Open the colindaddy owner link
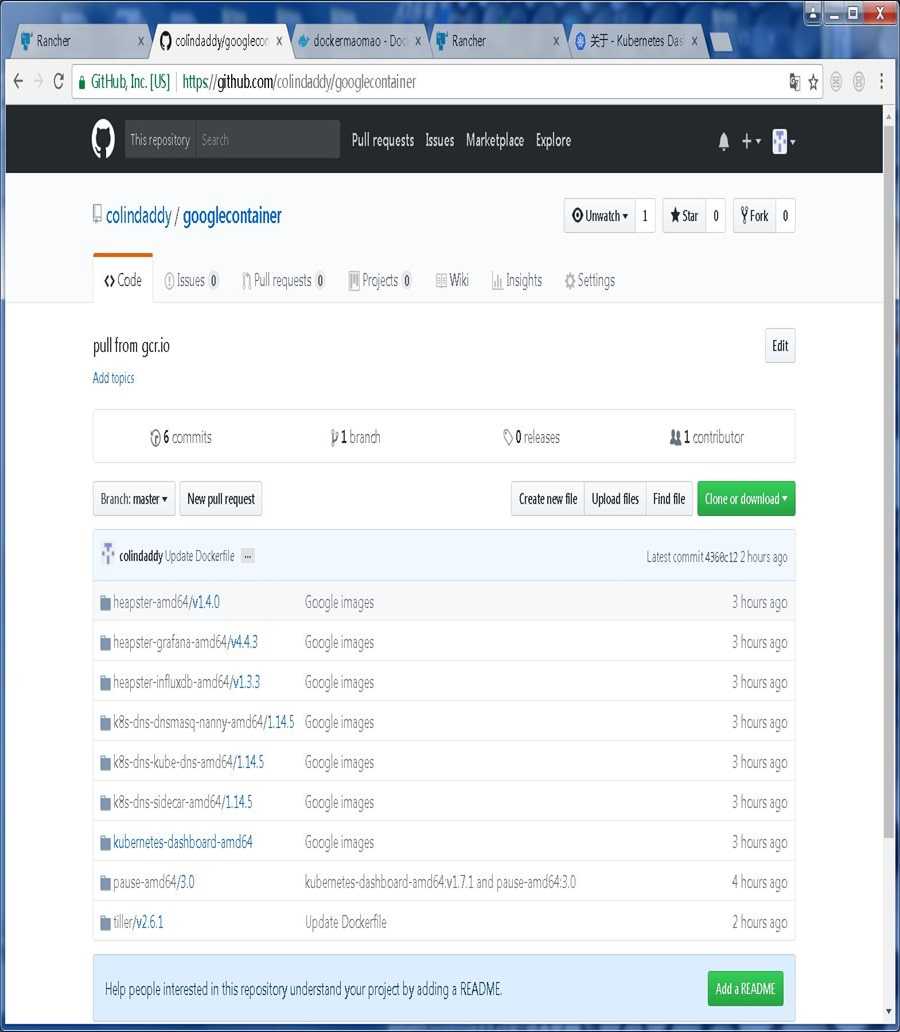This screenshot has height=1032, width=900. [x=138, y=216]
